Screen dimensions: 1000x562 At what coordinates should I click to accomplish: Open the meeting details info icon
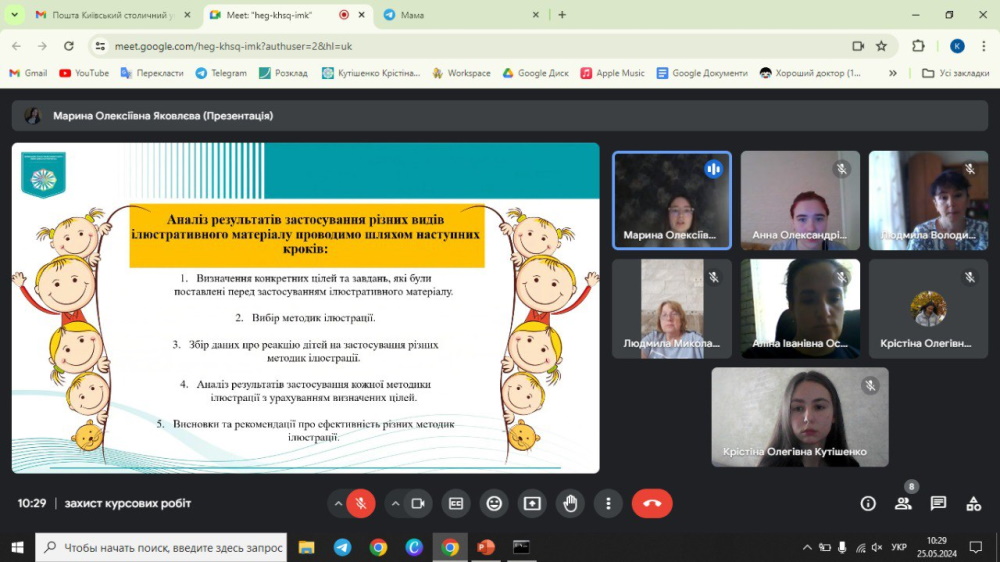click(868, 504)
